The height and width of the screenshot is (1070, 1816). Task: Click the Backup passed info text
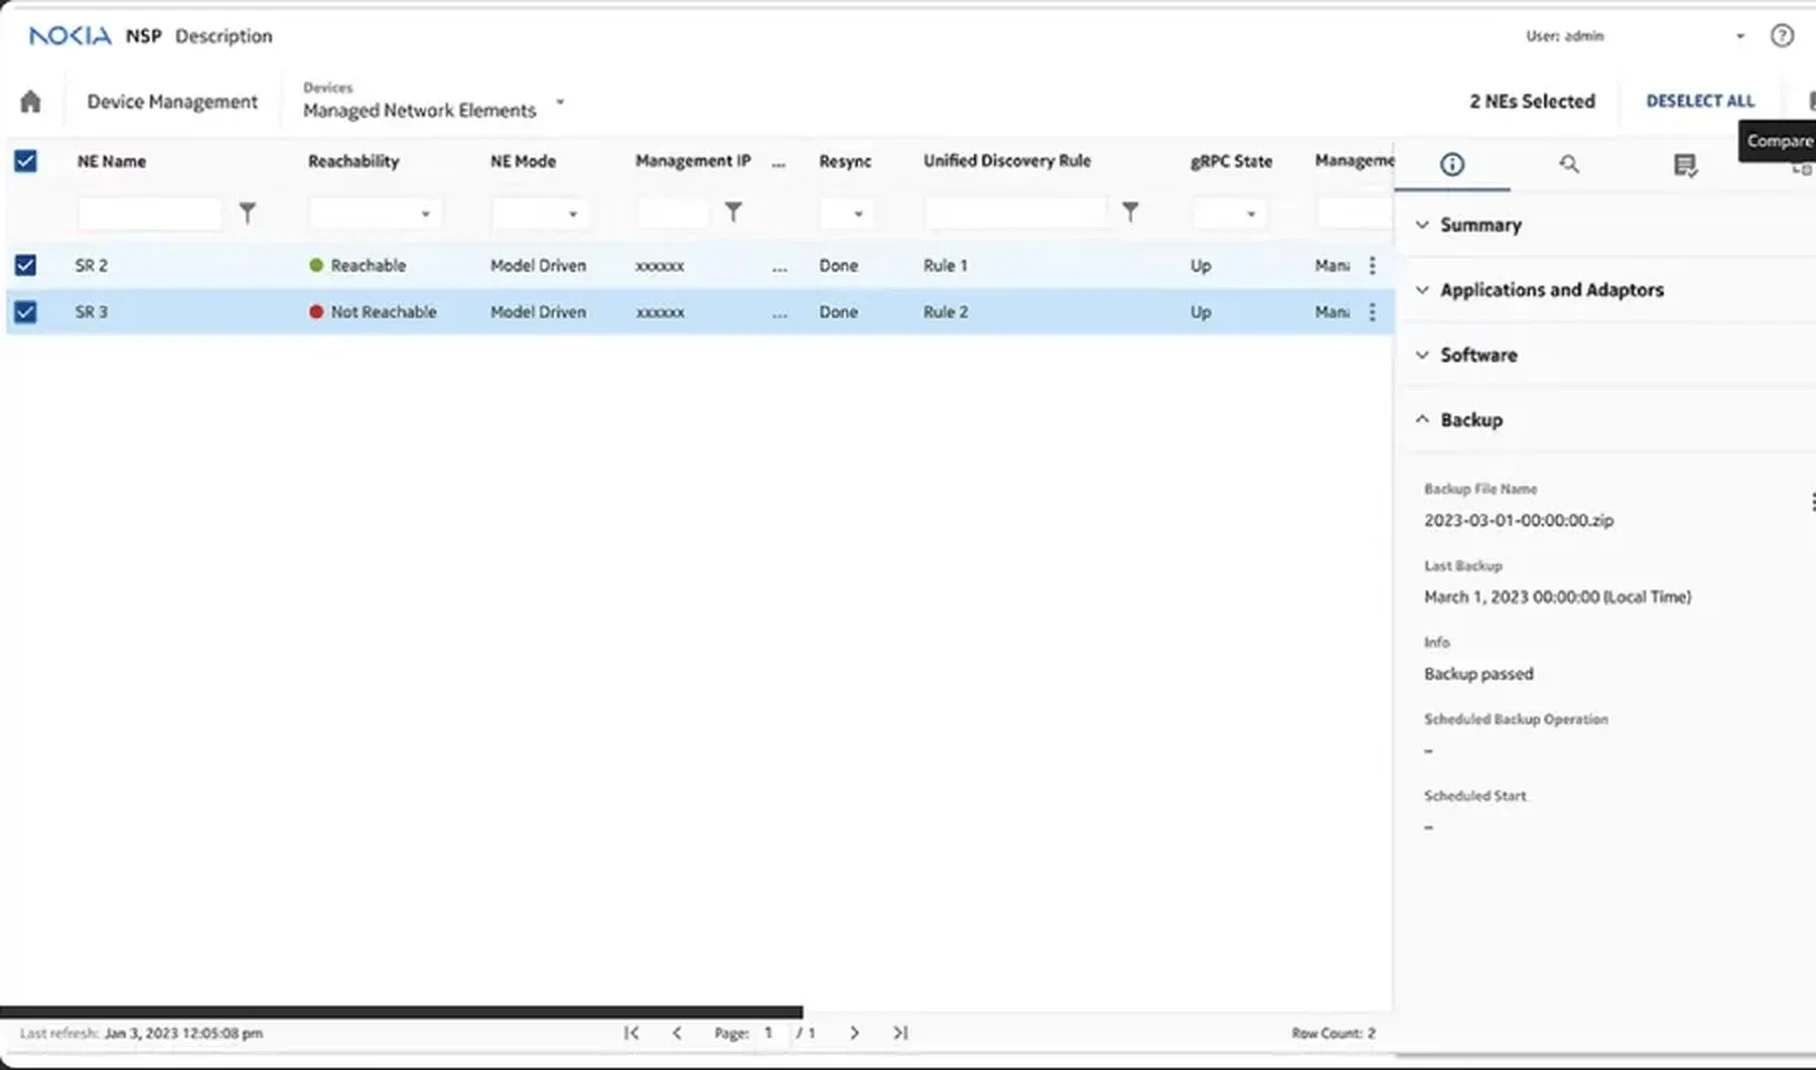click(1478, 674)
